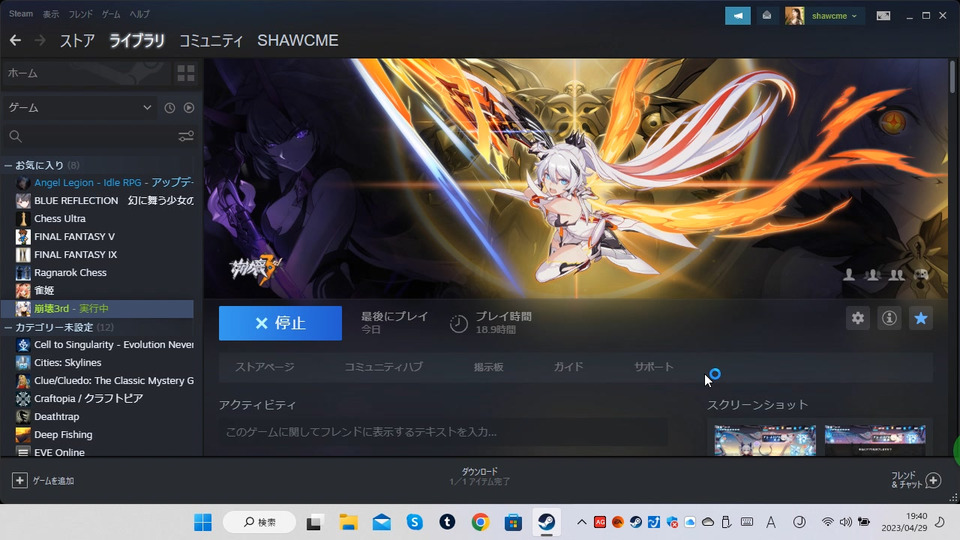The height and width of the screenshot is (540, 960).
Task: Stop the game with 停止 button
Action: coord(280,323)
